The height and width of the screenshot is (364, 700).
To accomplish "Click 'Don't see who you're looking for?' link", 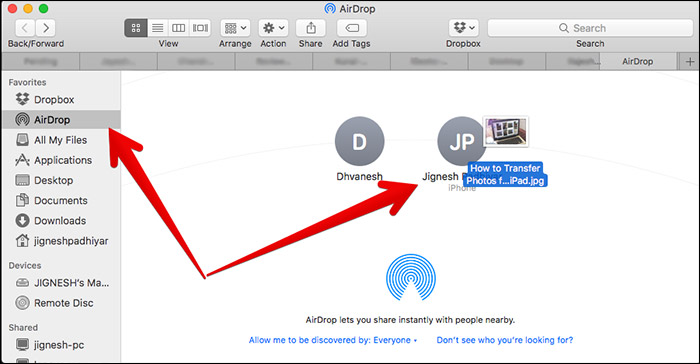I will click(504, 340).
